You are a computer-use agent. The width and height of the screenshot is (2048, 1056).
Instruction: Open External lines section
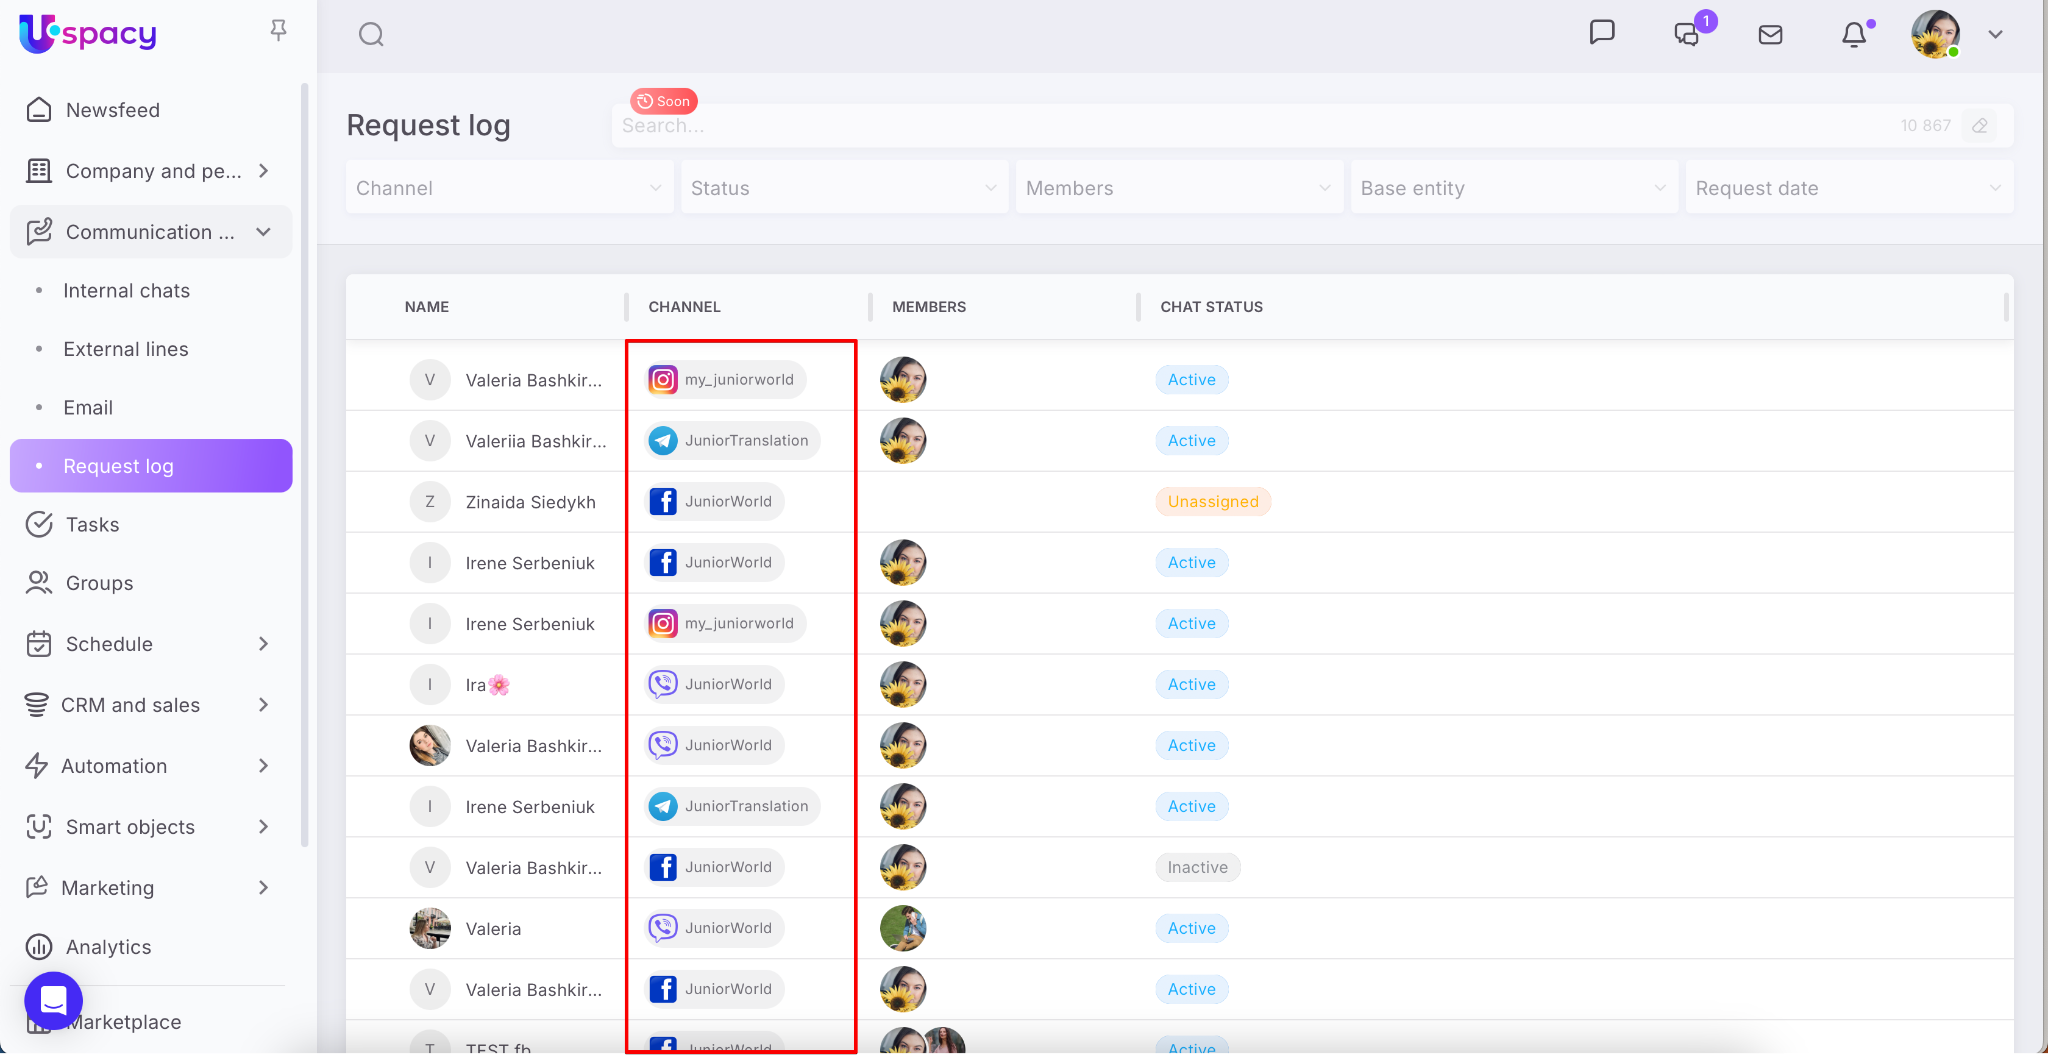pyautogui.click(x=126, y=349)
